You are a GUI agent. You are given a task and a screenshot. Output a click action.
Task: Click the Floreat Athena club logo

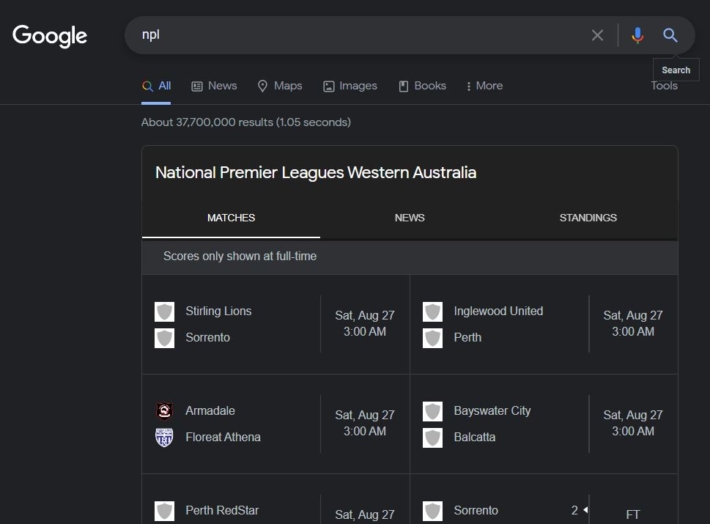[x=164, y=437]
